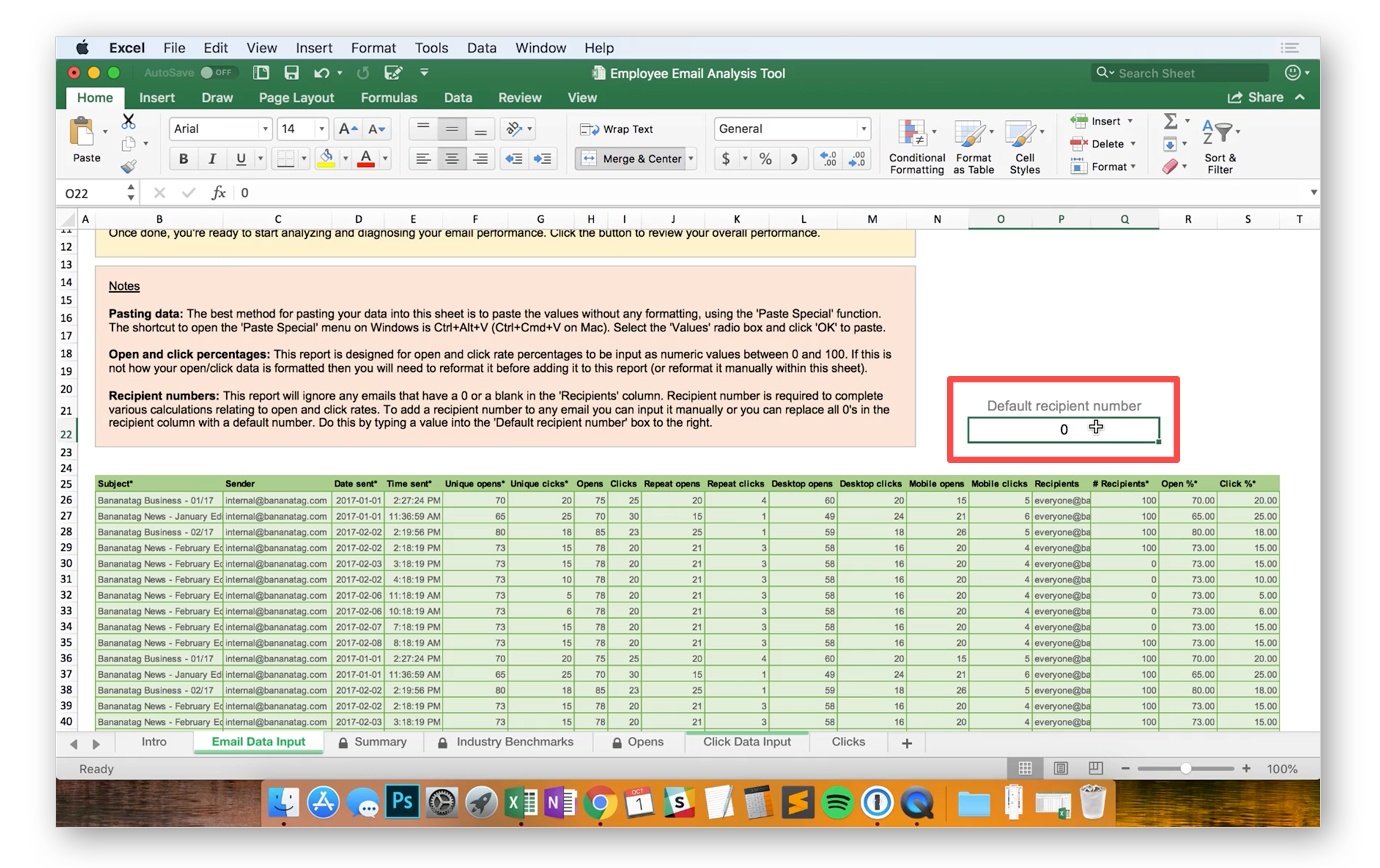Expand the Merge & Center dropdown arrow
The width and height of the screenshot is (1380, 868).
click(x=691, y=159)
